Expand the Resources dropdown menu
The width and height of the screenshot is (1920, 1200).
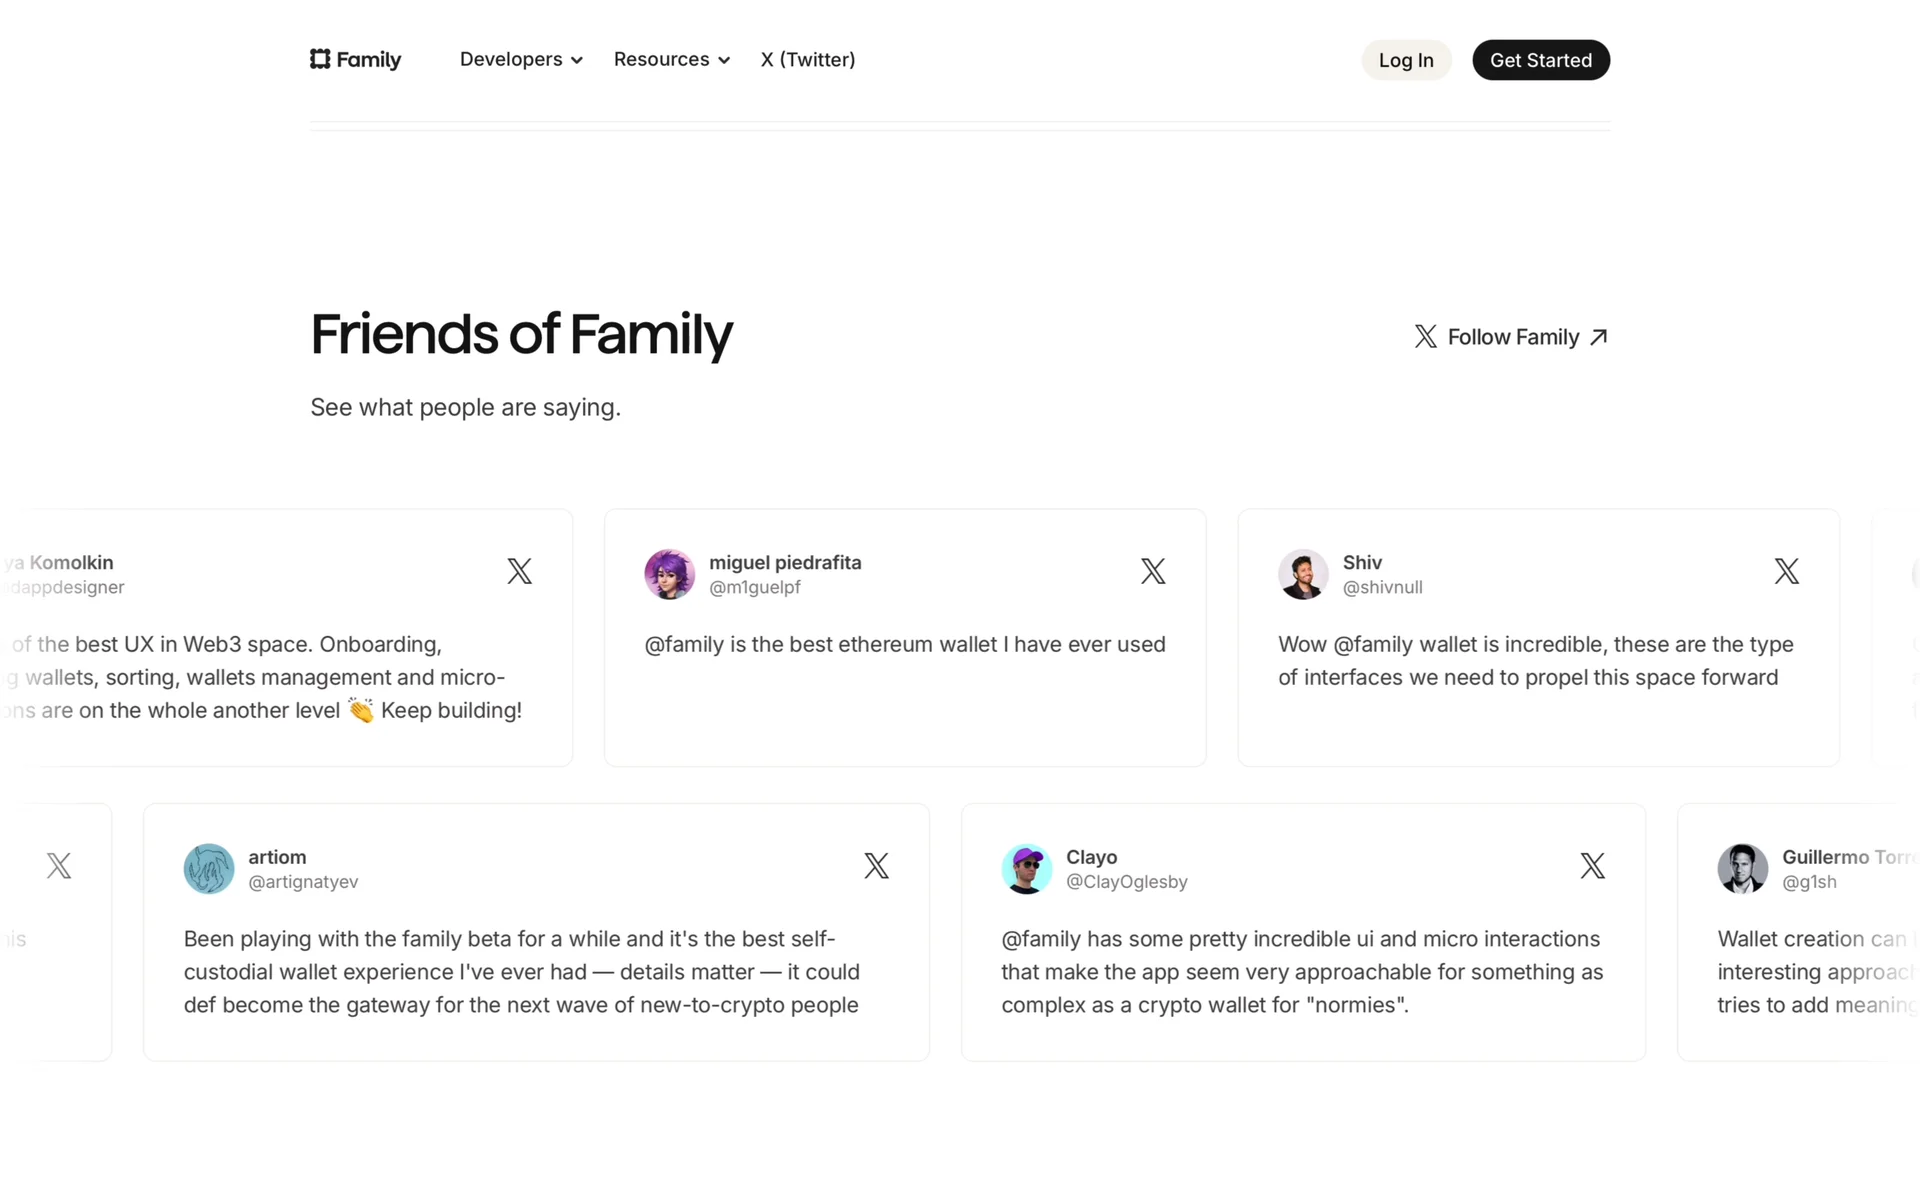pyautogui.click(x=661, y=59)
